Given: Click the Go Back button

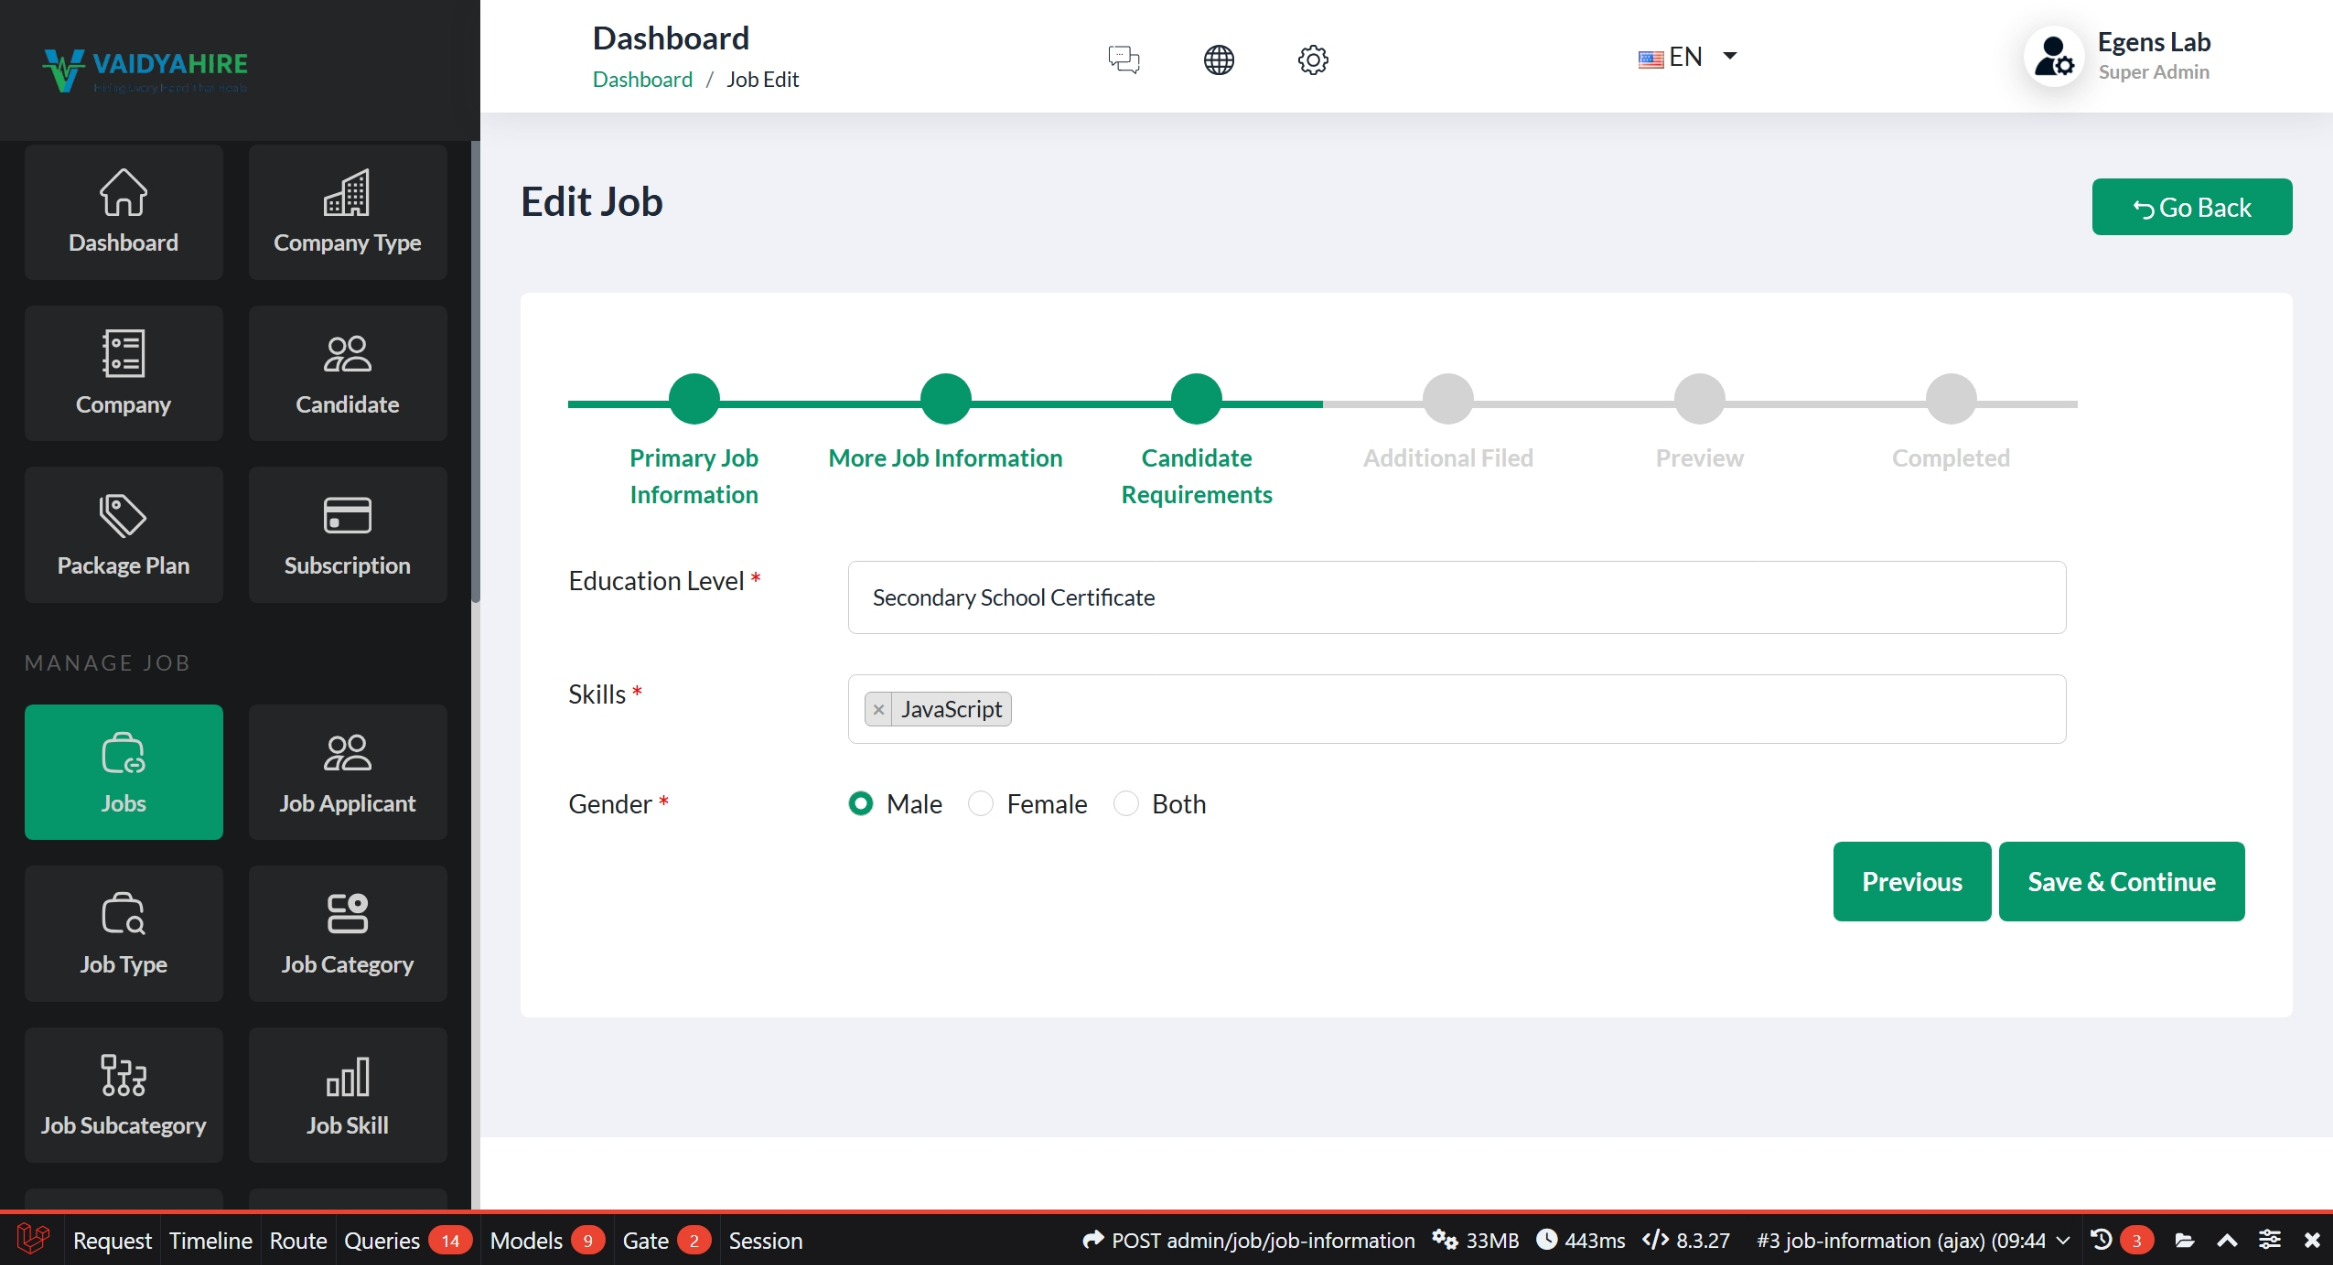Looking at the screenshot, I should click(x=2191, y=207).
